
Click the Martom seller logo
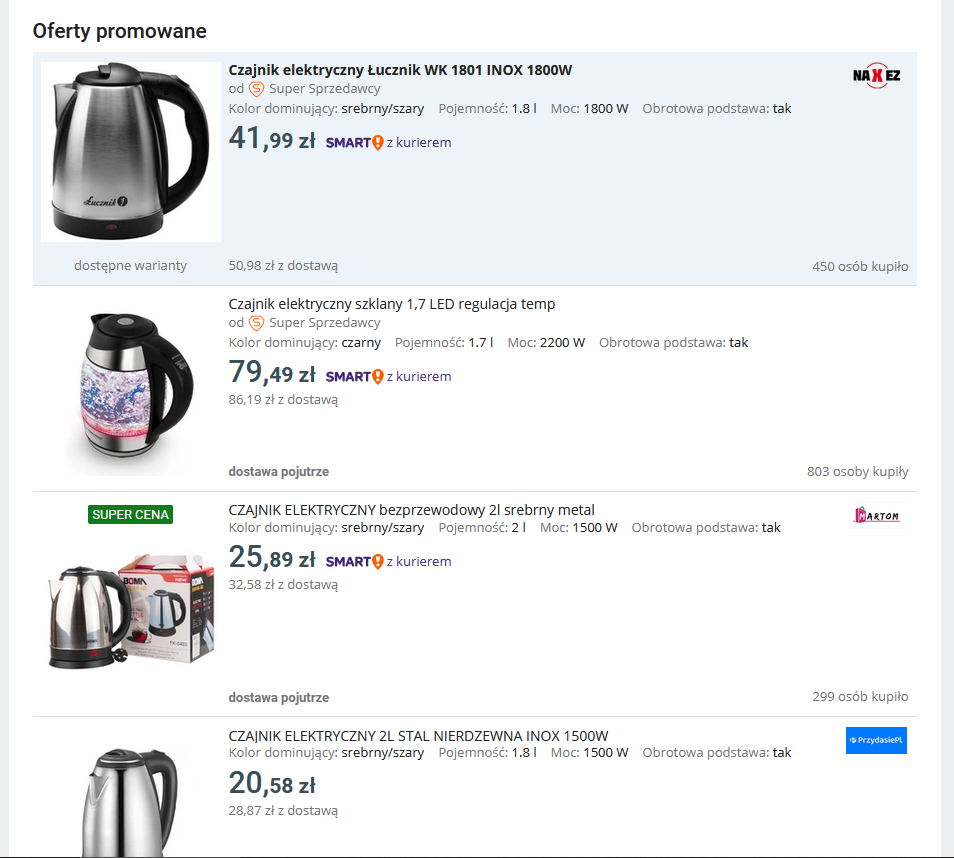pos(876,515)
